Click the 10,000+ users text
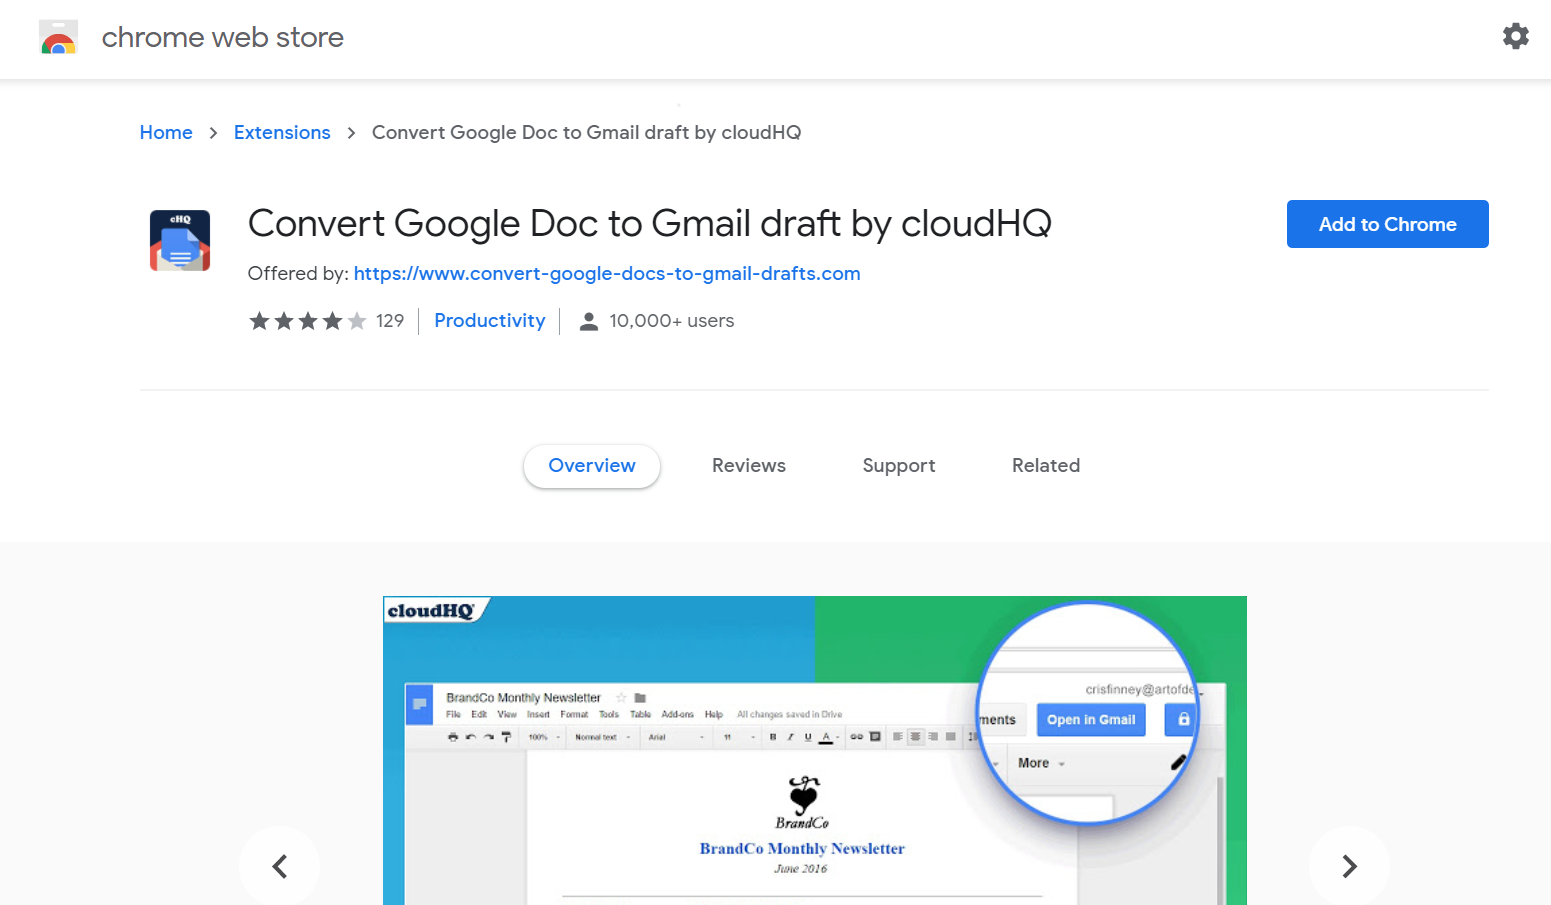Screen dimensions: 1551x905 (672, 321)
